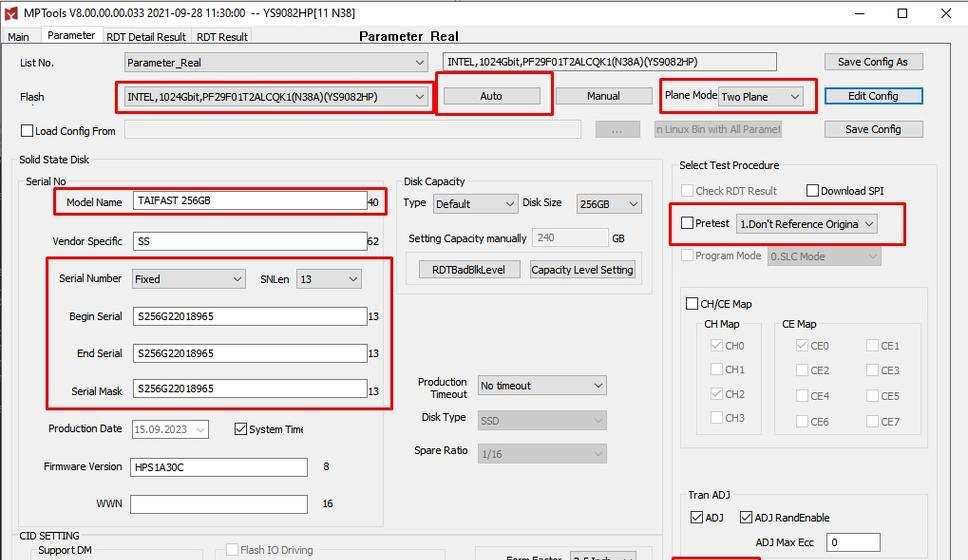Click the Manual button
Viewport: 968px width, 560px height.
pos(603,96)
